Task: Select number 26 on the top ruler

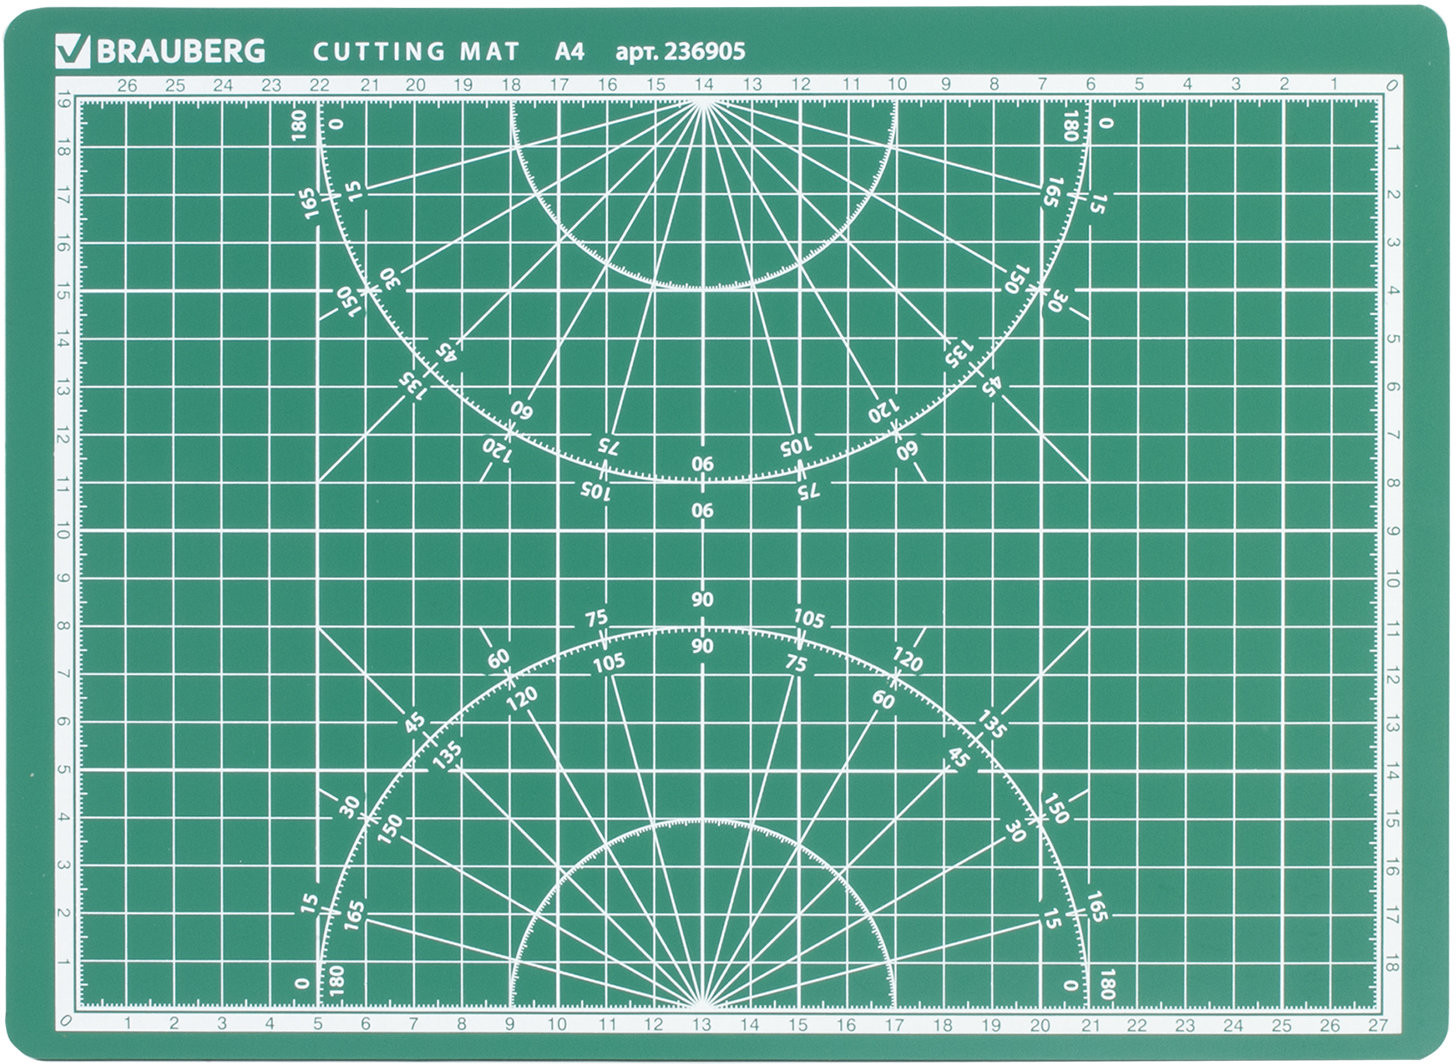Action: pos(127,85)
